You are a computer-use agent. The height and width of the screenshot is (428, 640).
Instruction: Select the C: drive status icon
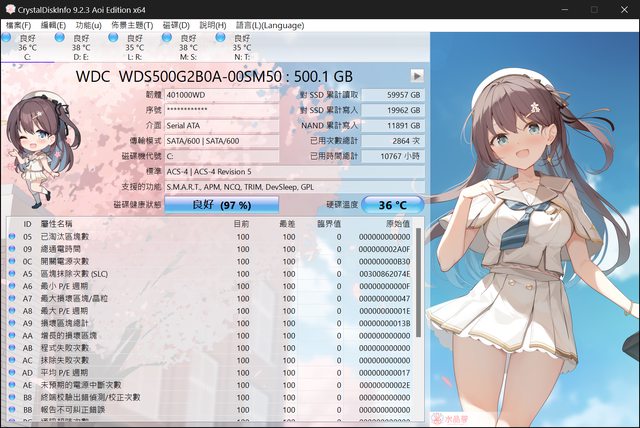point(12,37)
